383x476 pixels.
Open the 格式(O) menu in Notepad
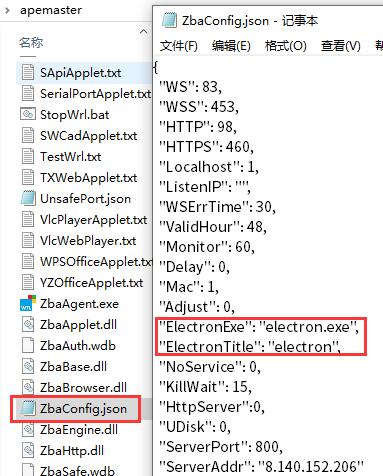(286, 46)
